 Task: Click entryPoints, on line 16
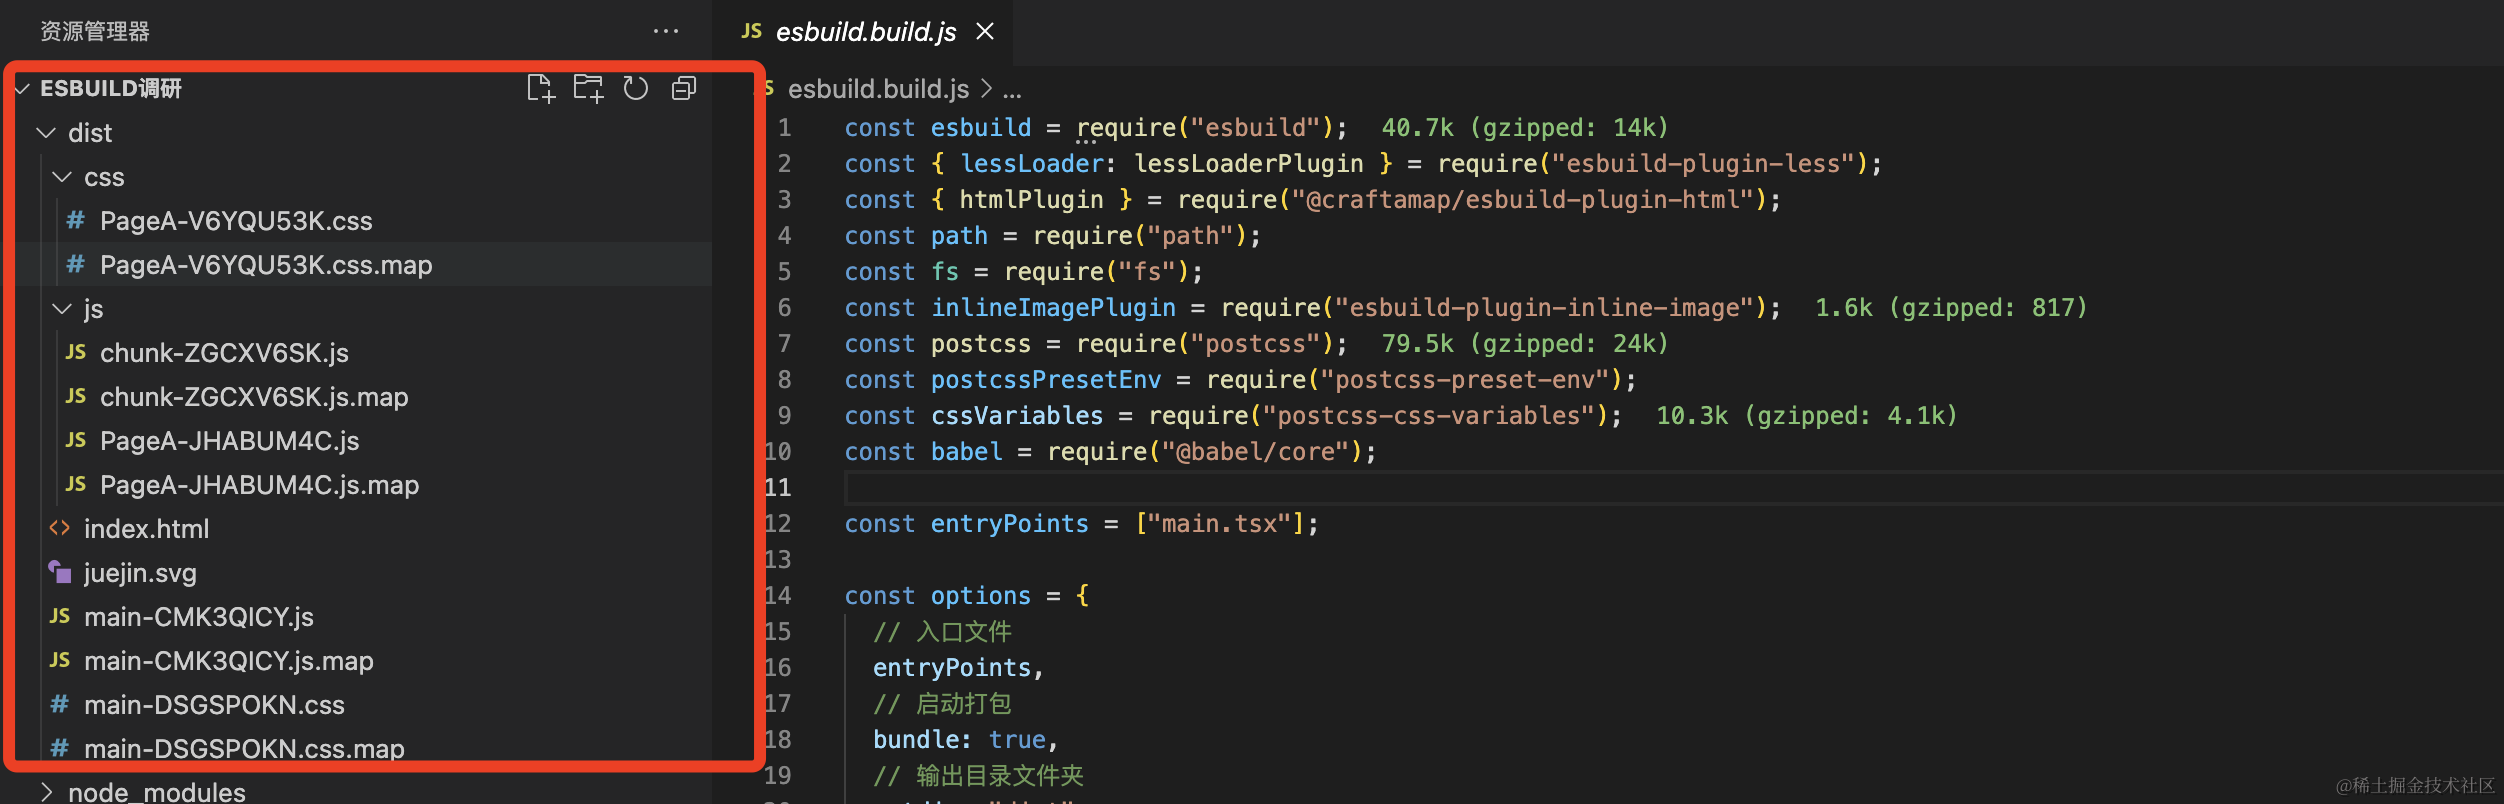coord(958,668)
